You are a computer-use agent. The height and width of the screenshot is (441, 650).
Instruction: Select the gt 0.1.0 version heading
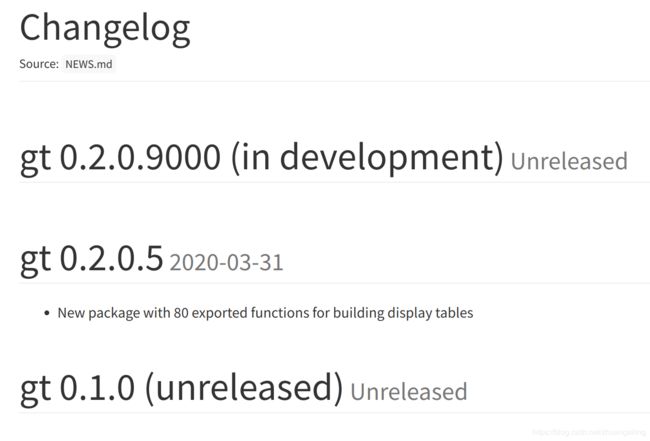coord(77,388)
